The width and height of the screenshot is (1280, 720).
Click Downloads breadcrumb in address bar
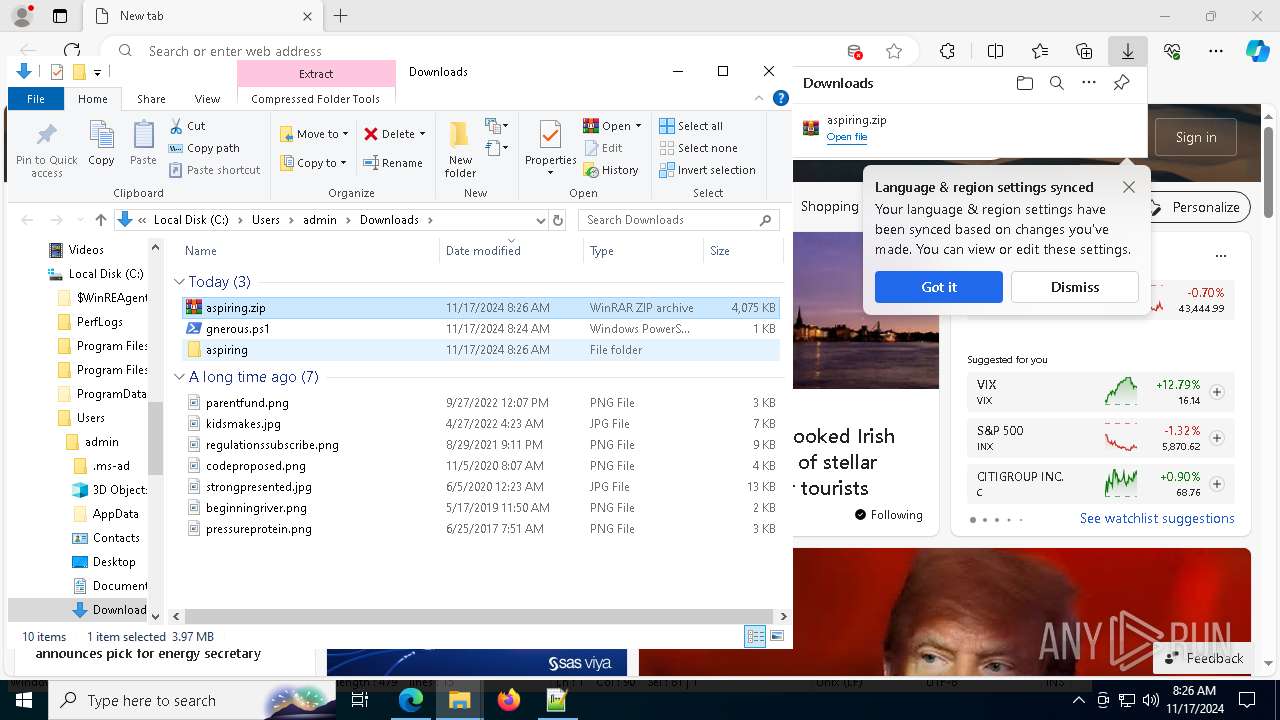389,220
